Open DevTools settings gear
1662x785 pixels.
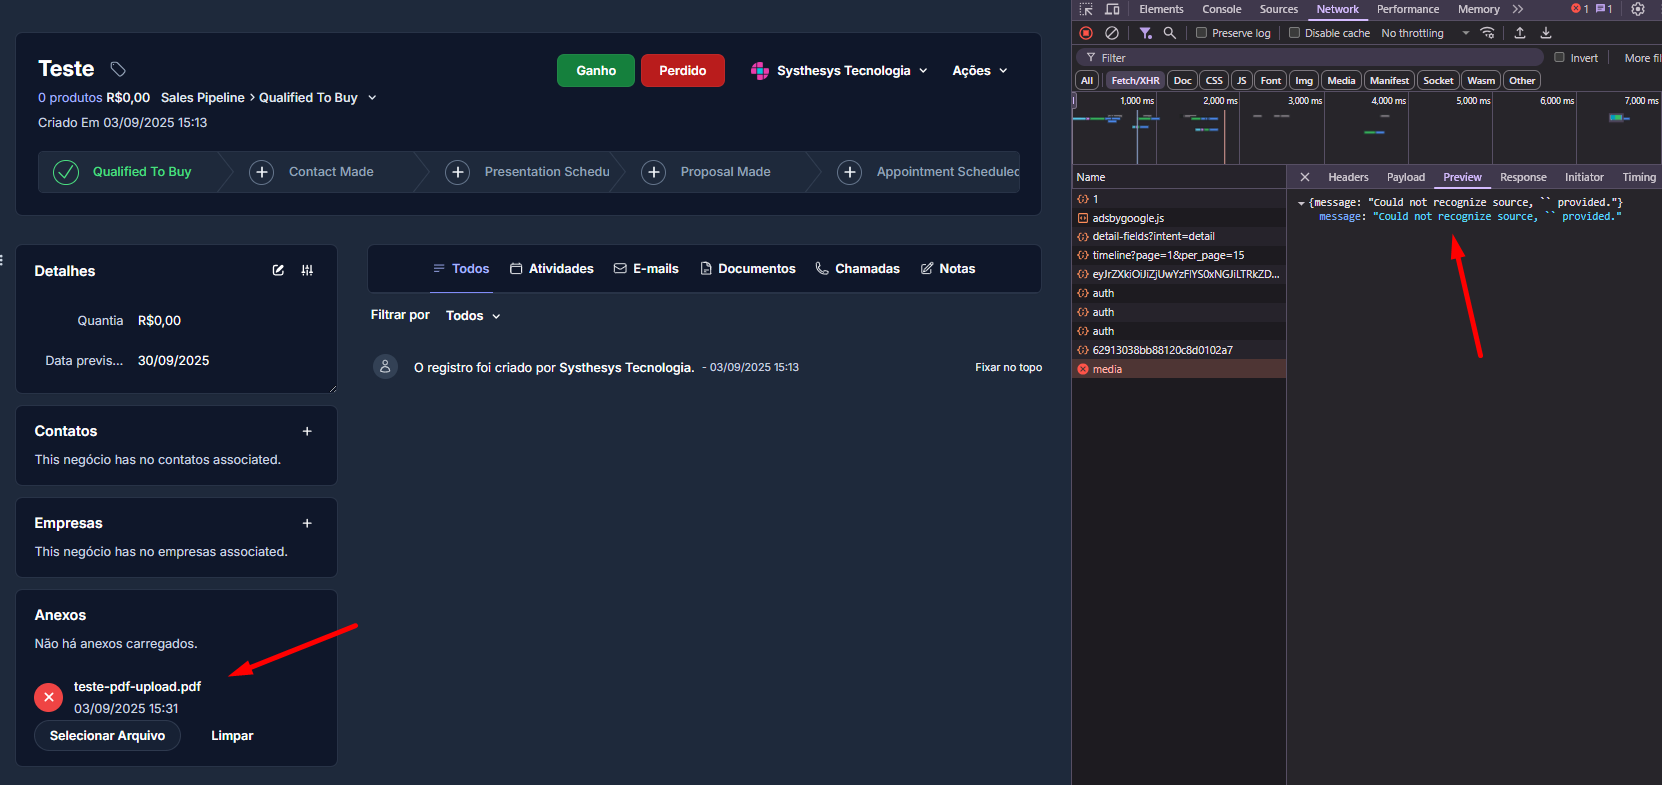point(1638,9)
